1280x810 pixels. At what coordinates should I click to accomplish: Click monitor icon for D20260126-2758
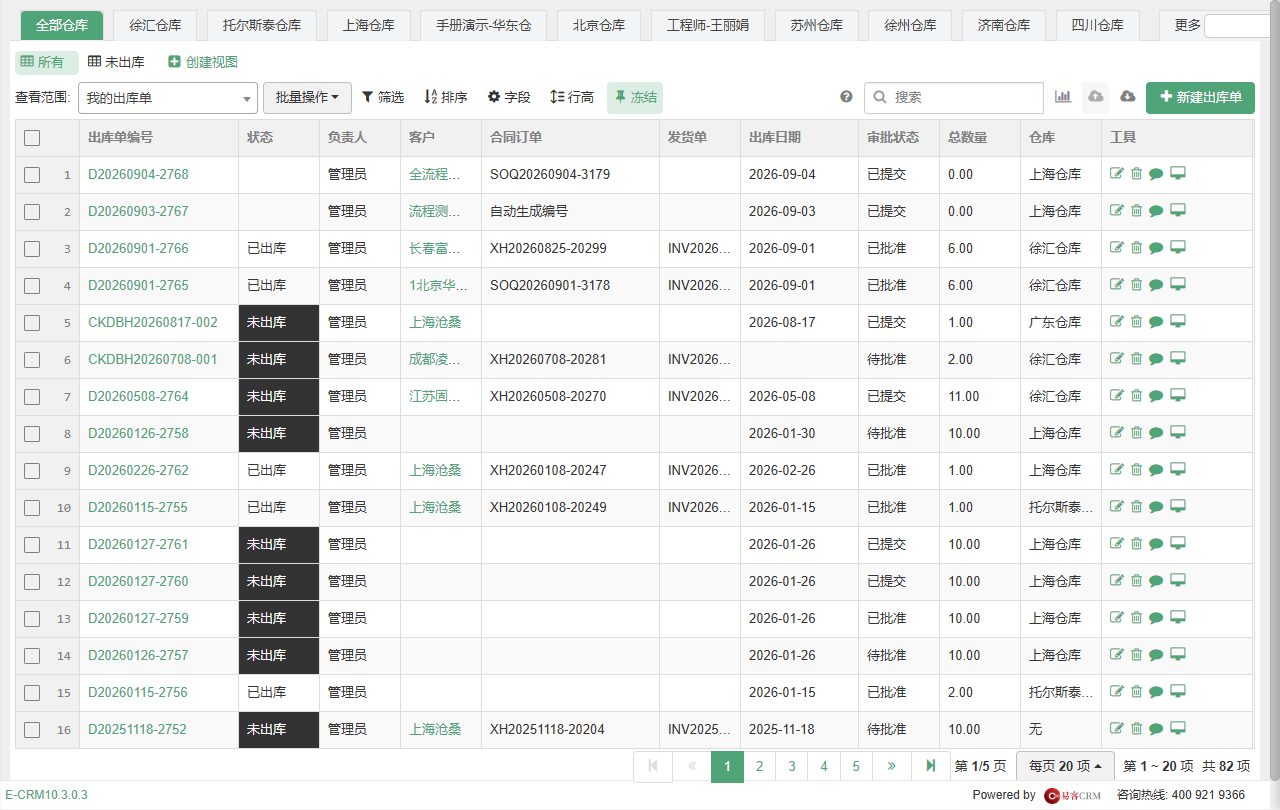coord(1178,432)
